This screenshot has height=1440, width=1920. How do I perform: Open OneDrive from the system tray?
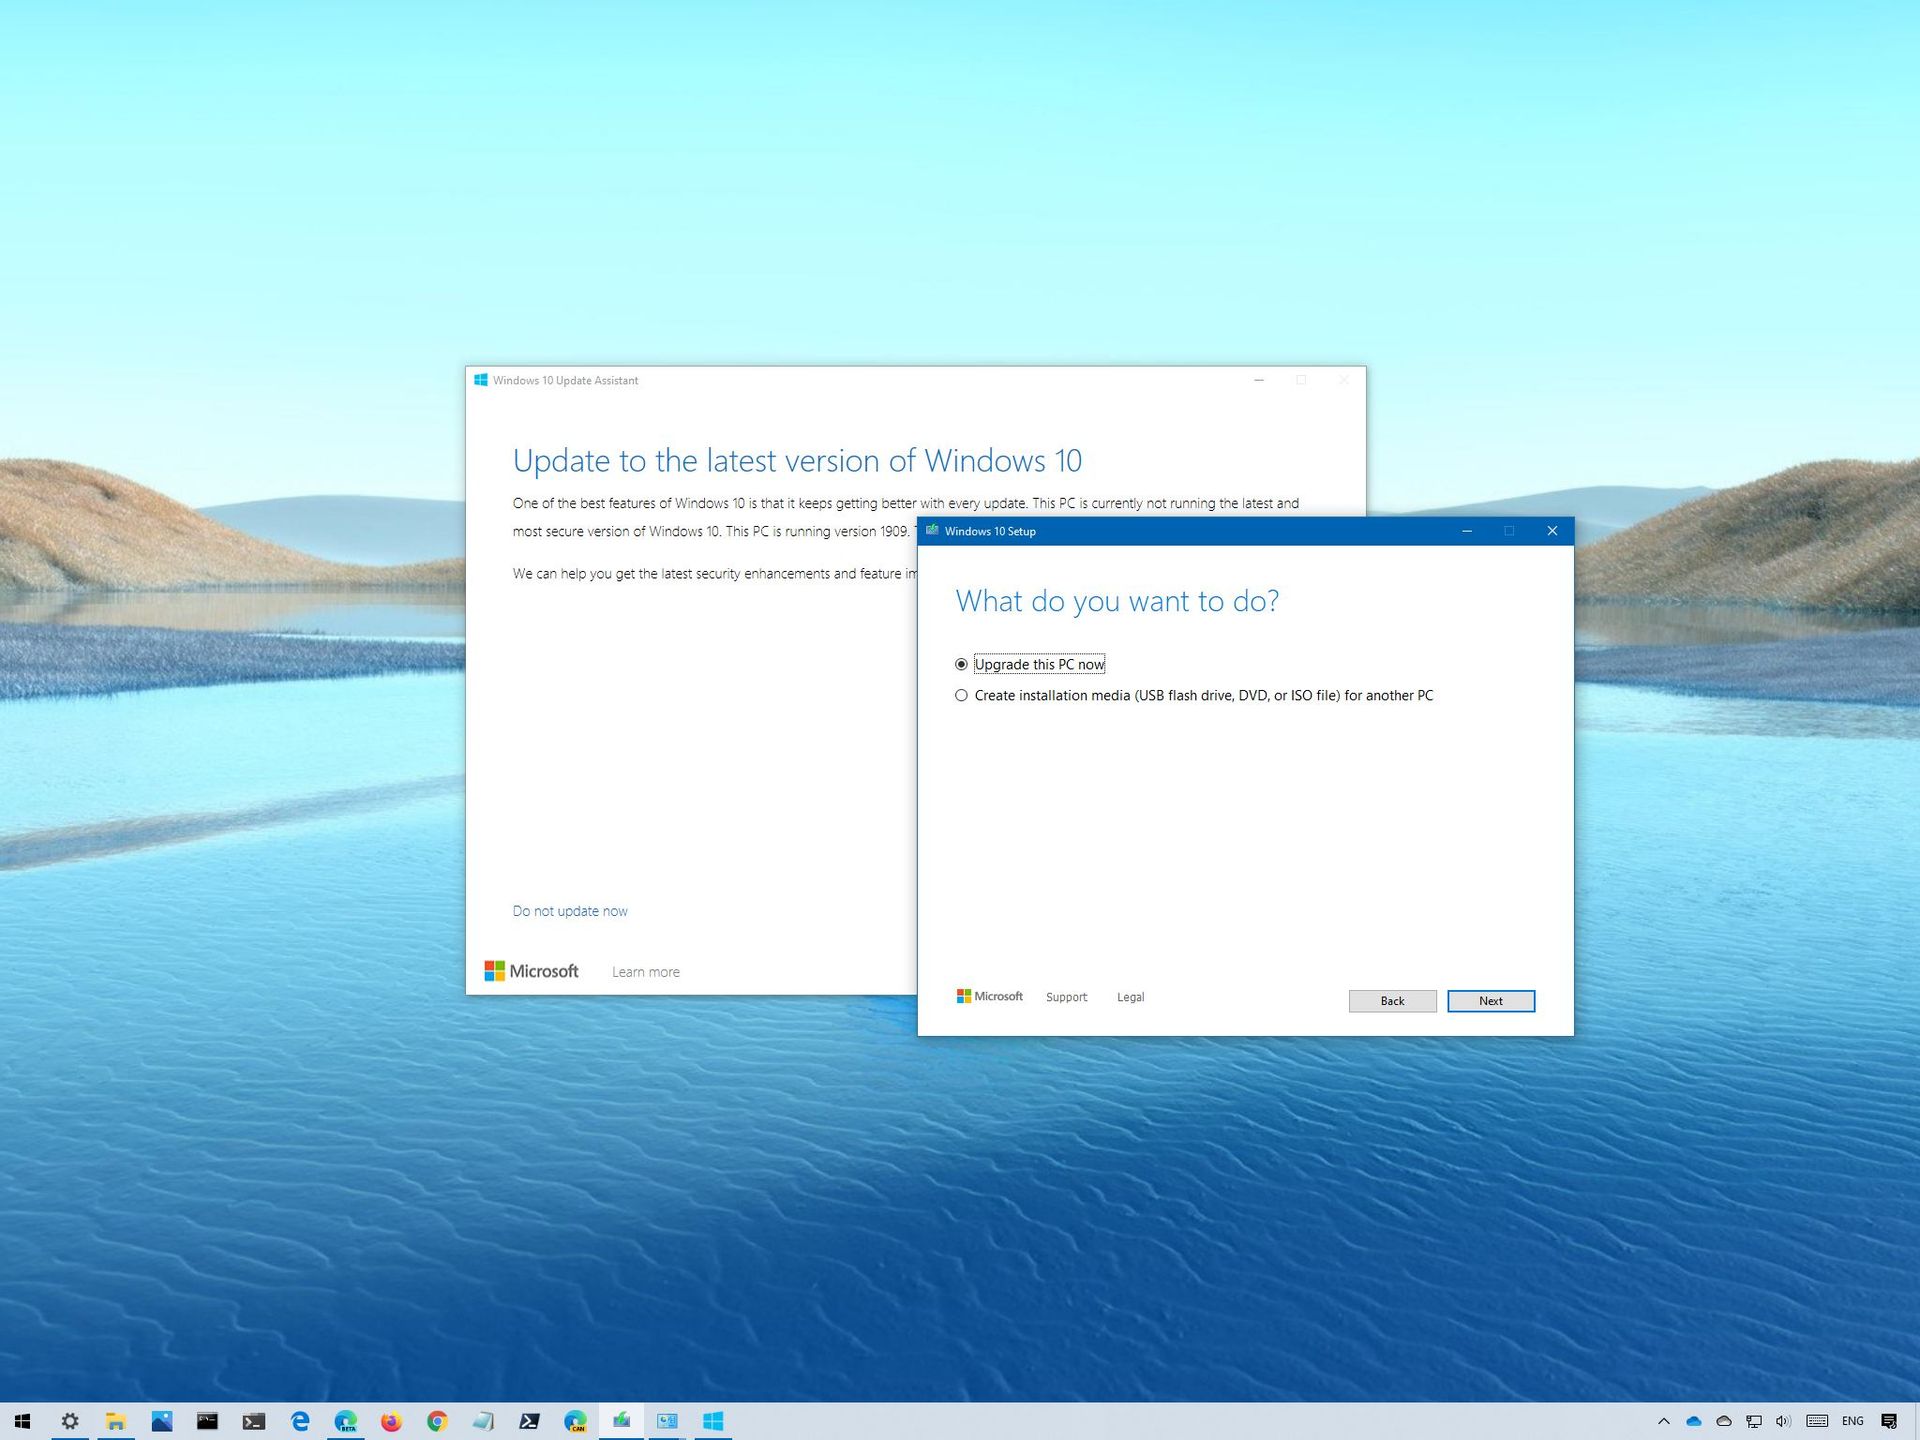(x=1694, y=1421)
